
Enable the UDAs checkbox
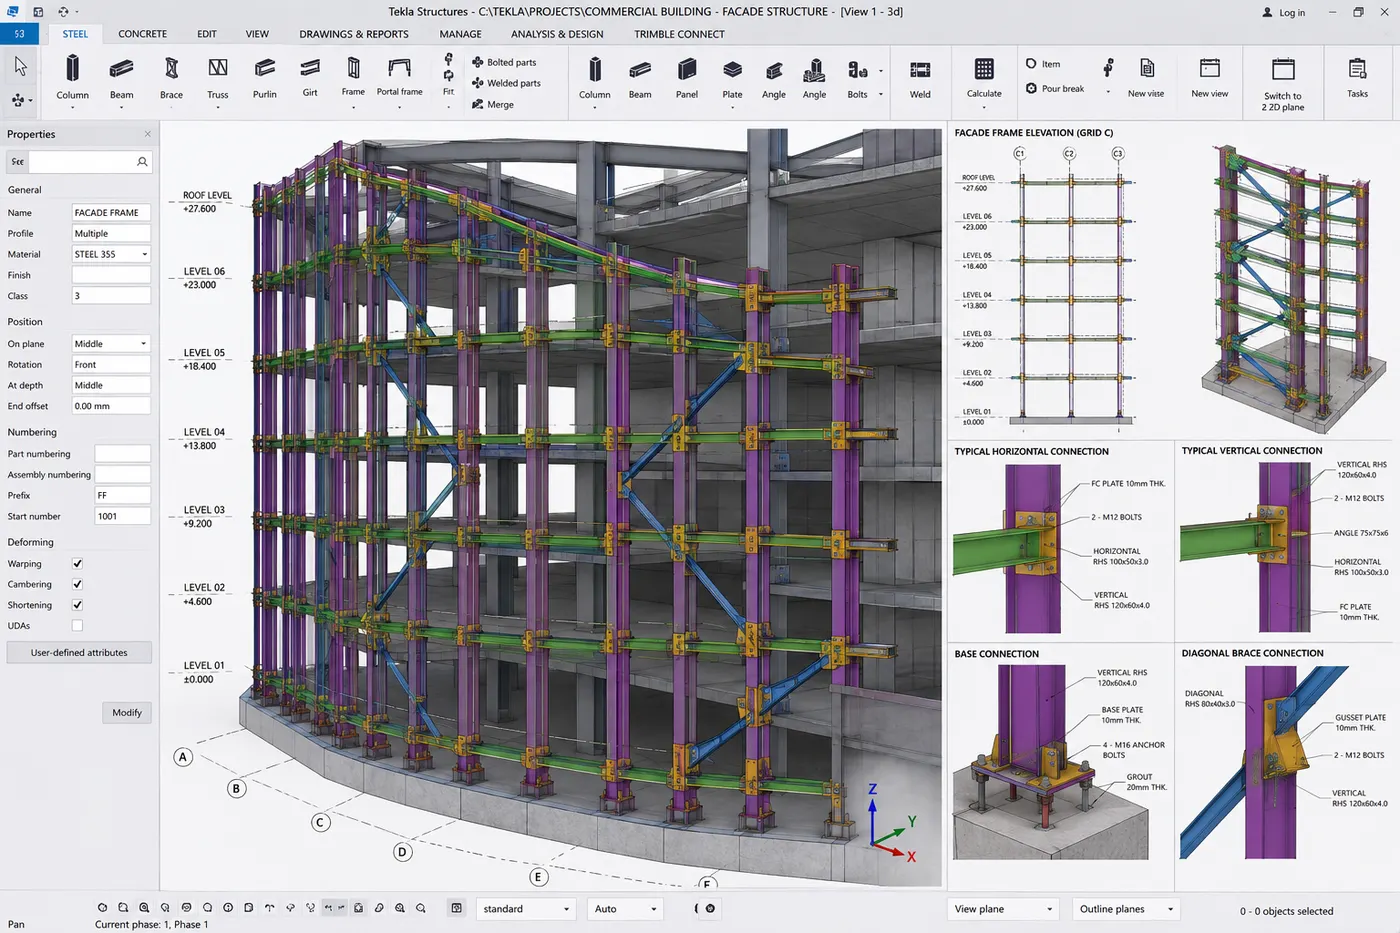(x=77, y=625)
